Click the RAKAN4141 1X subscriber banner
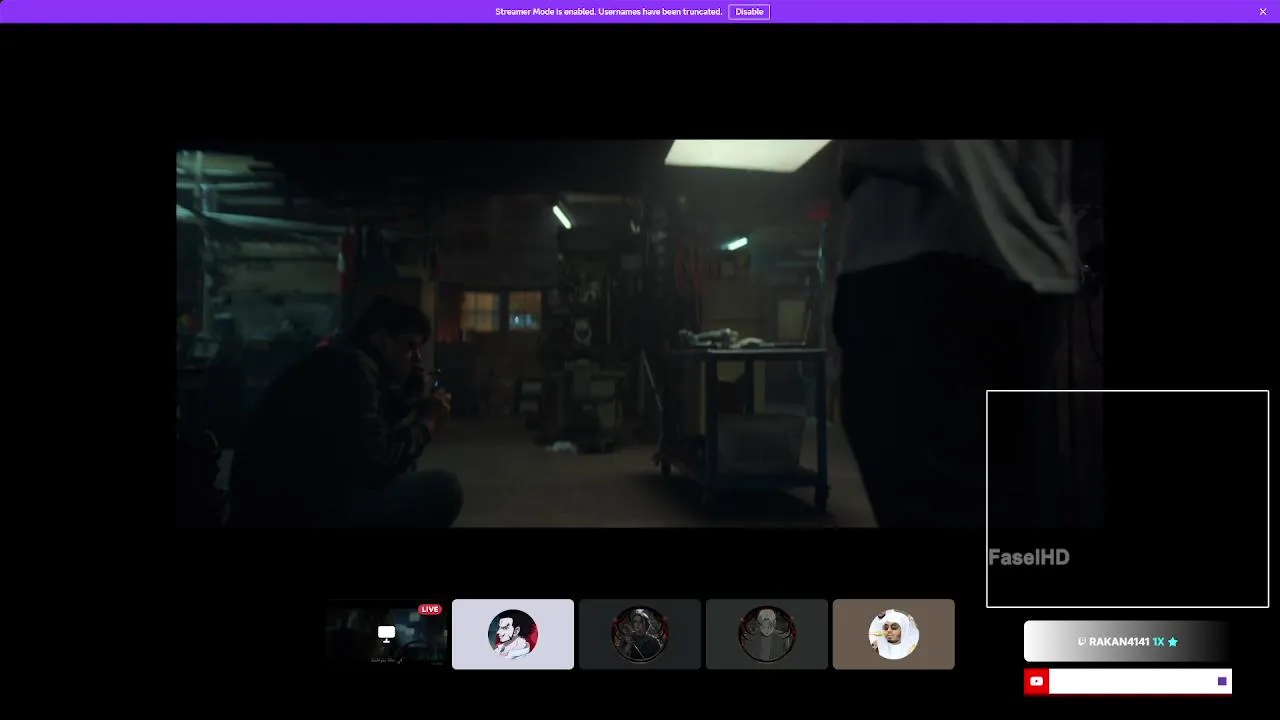 click(x=1127, y=642)
